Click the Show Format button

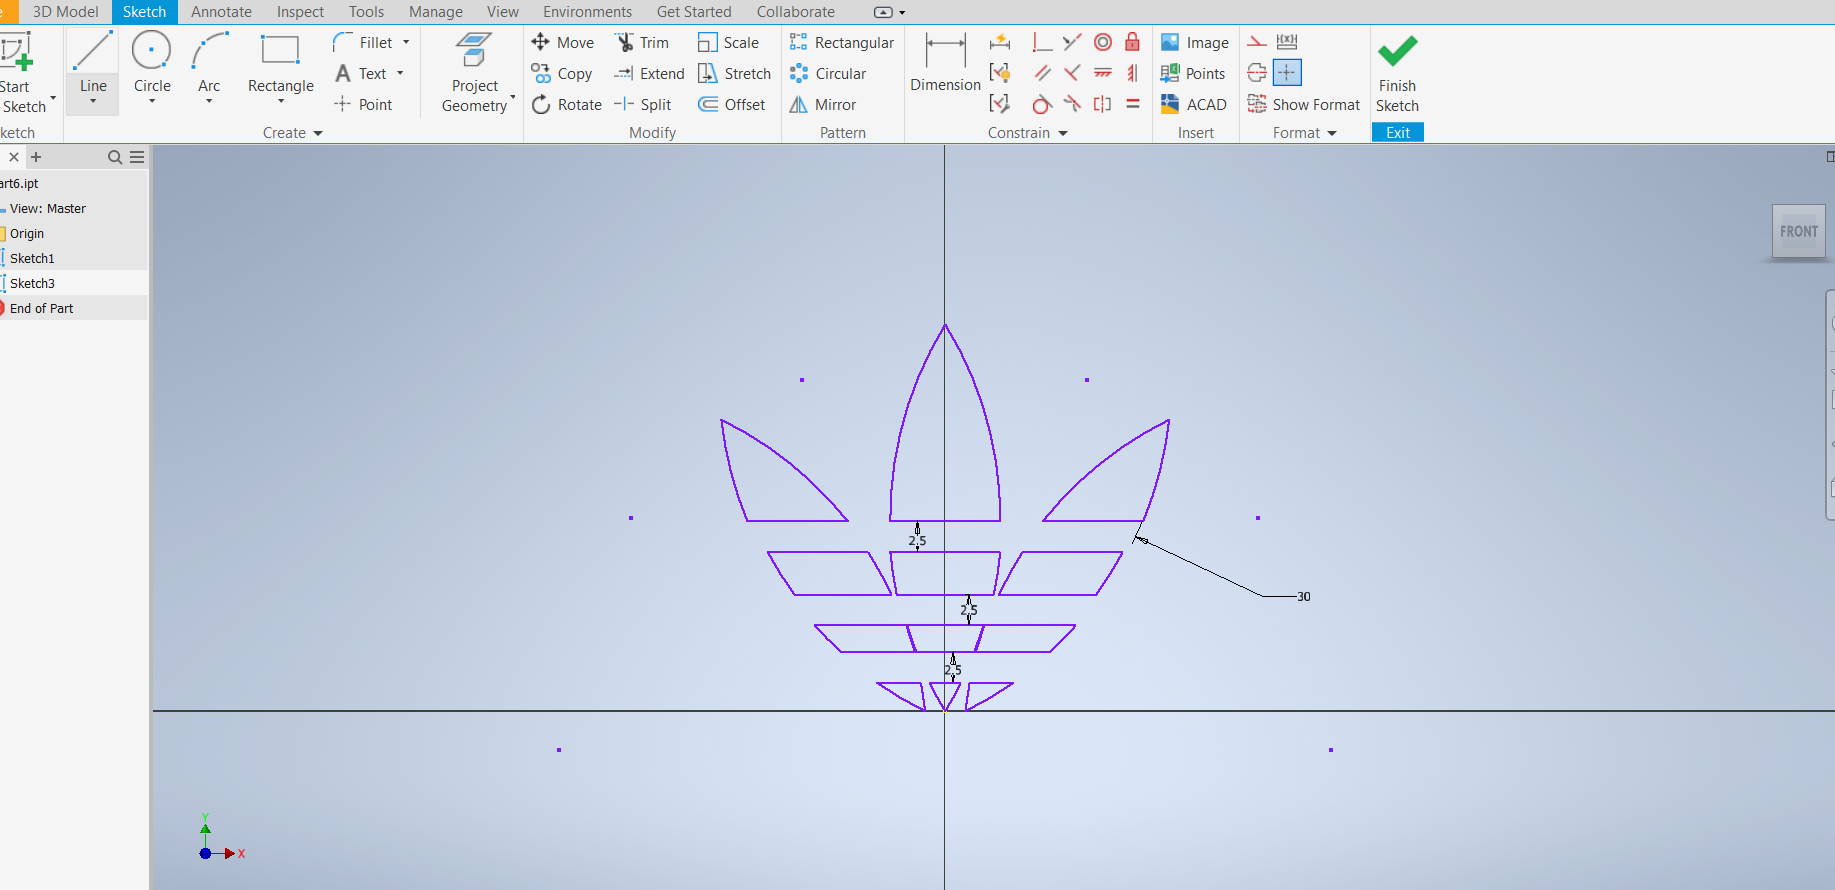coord(1304,104)
